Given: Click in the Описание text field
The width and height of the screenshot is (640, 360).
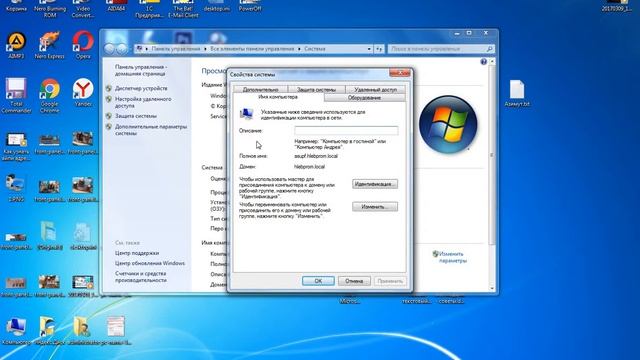Looking at the screenshot, I should click(346, 131).
